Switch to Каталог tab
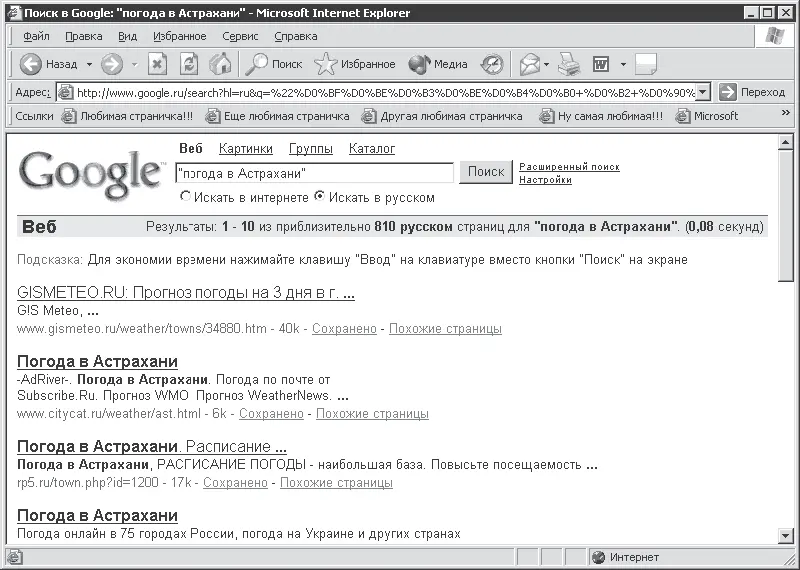The image size is (800, 570). pyautogui.click(x=372, y=148)
